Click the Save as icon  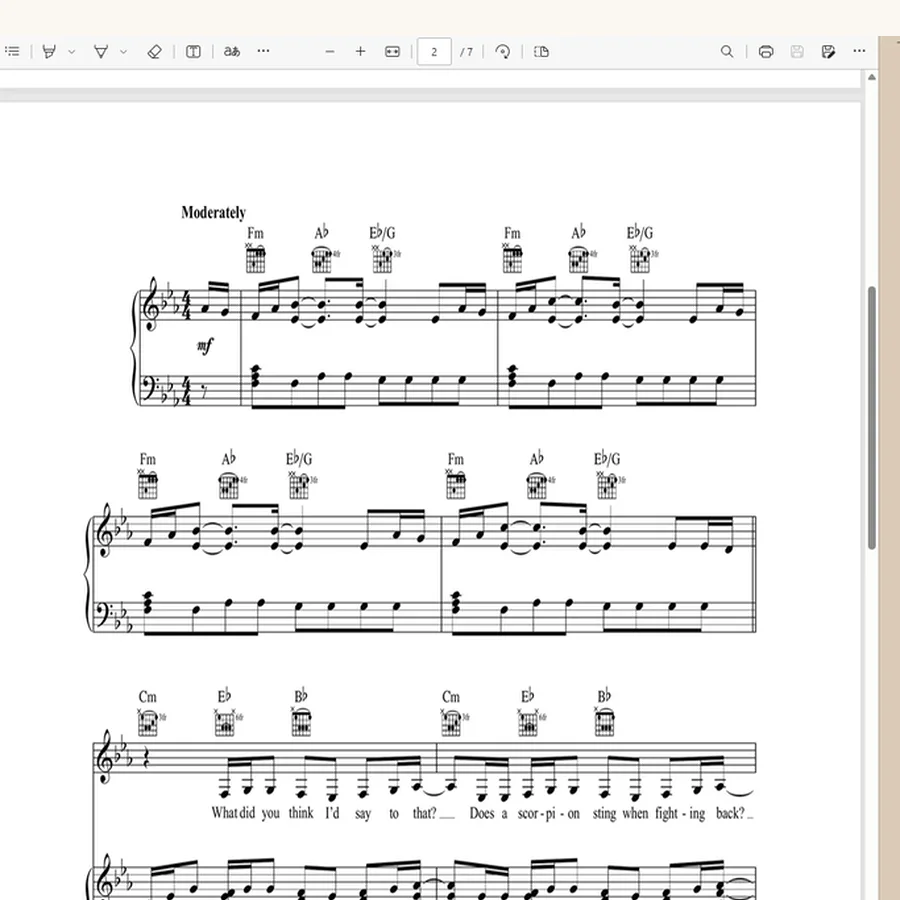pos(828,52)
